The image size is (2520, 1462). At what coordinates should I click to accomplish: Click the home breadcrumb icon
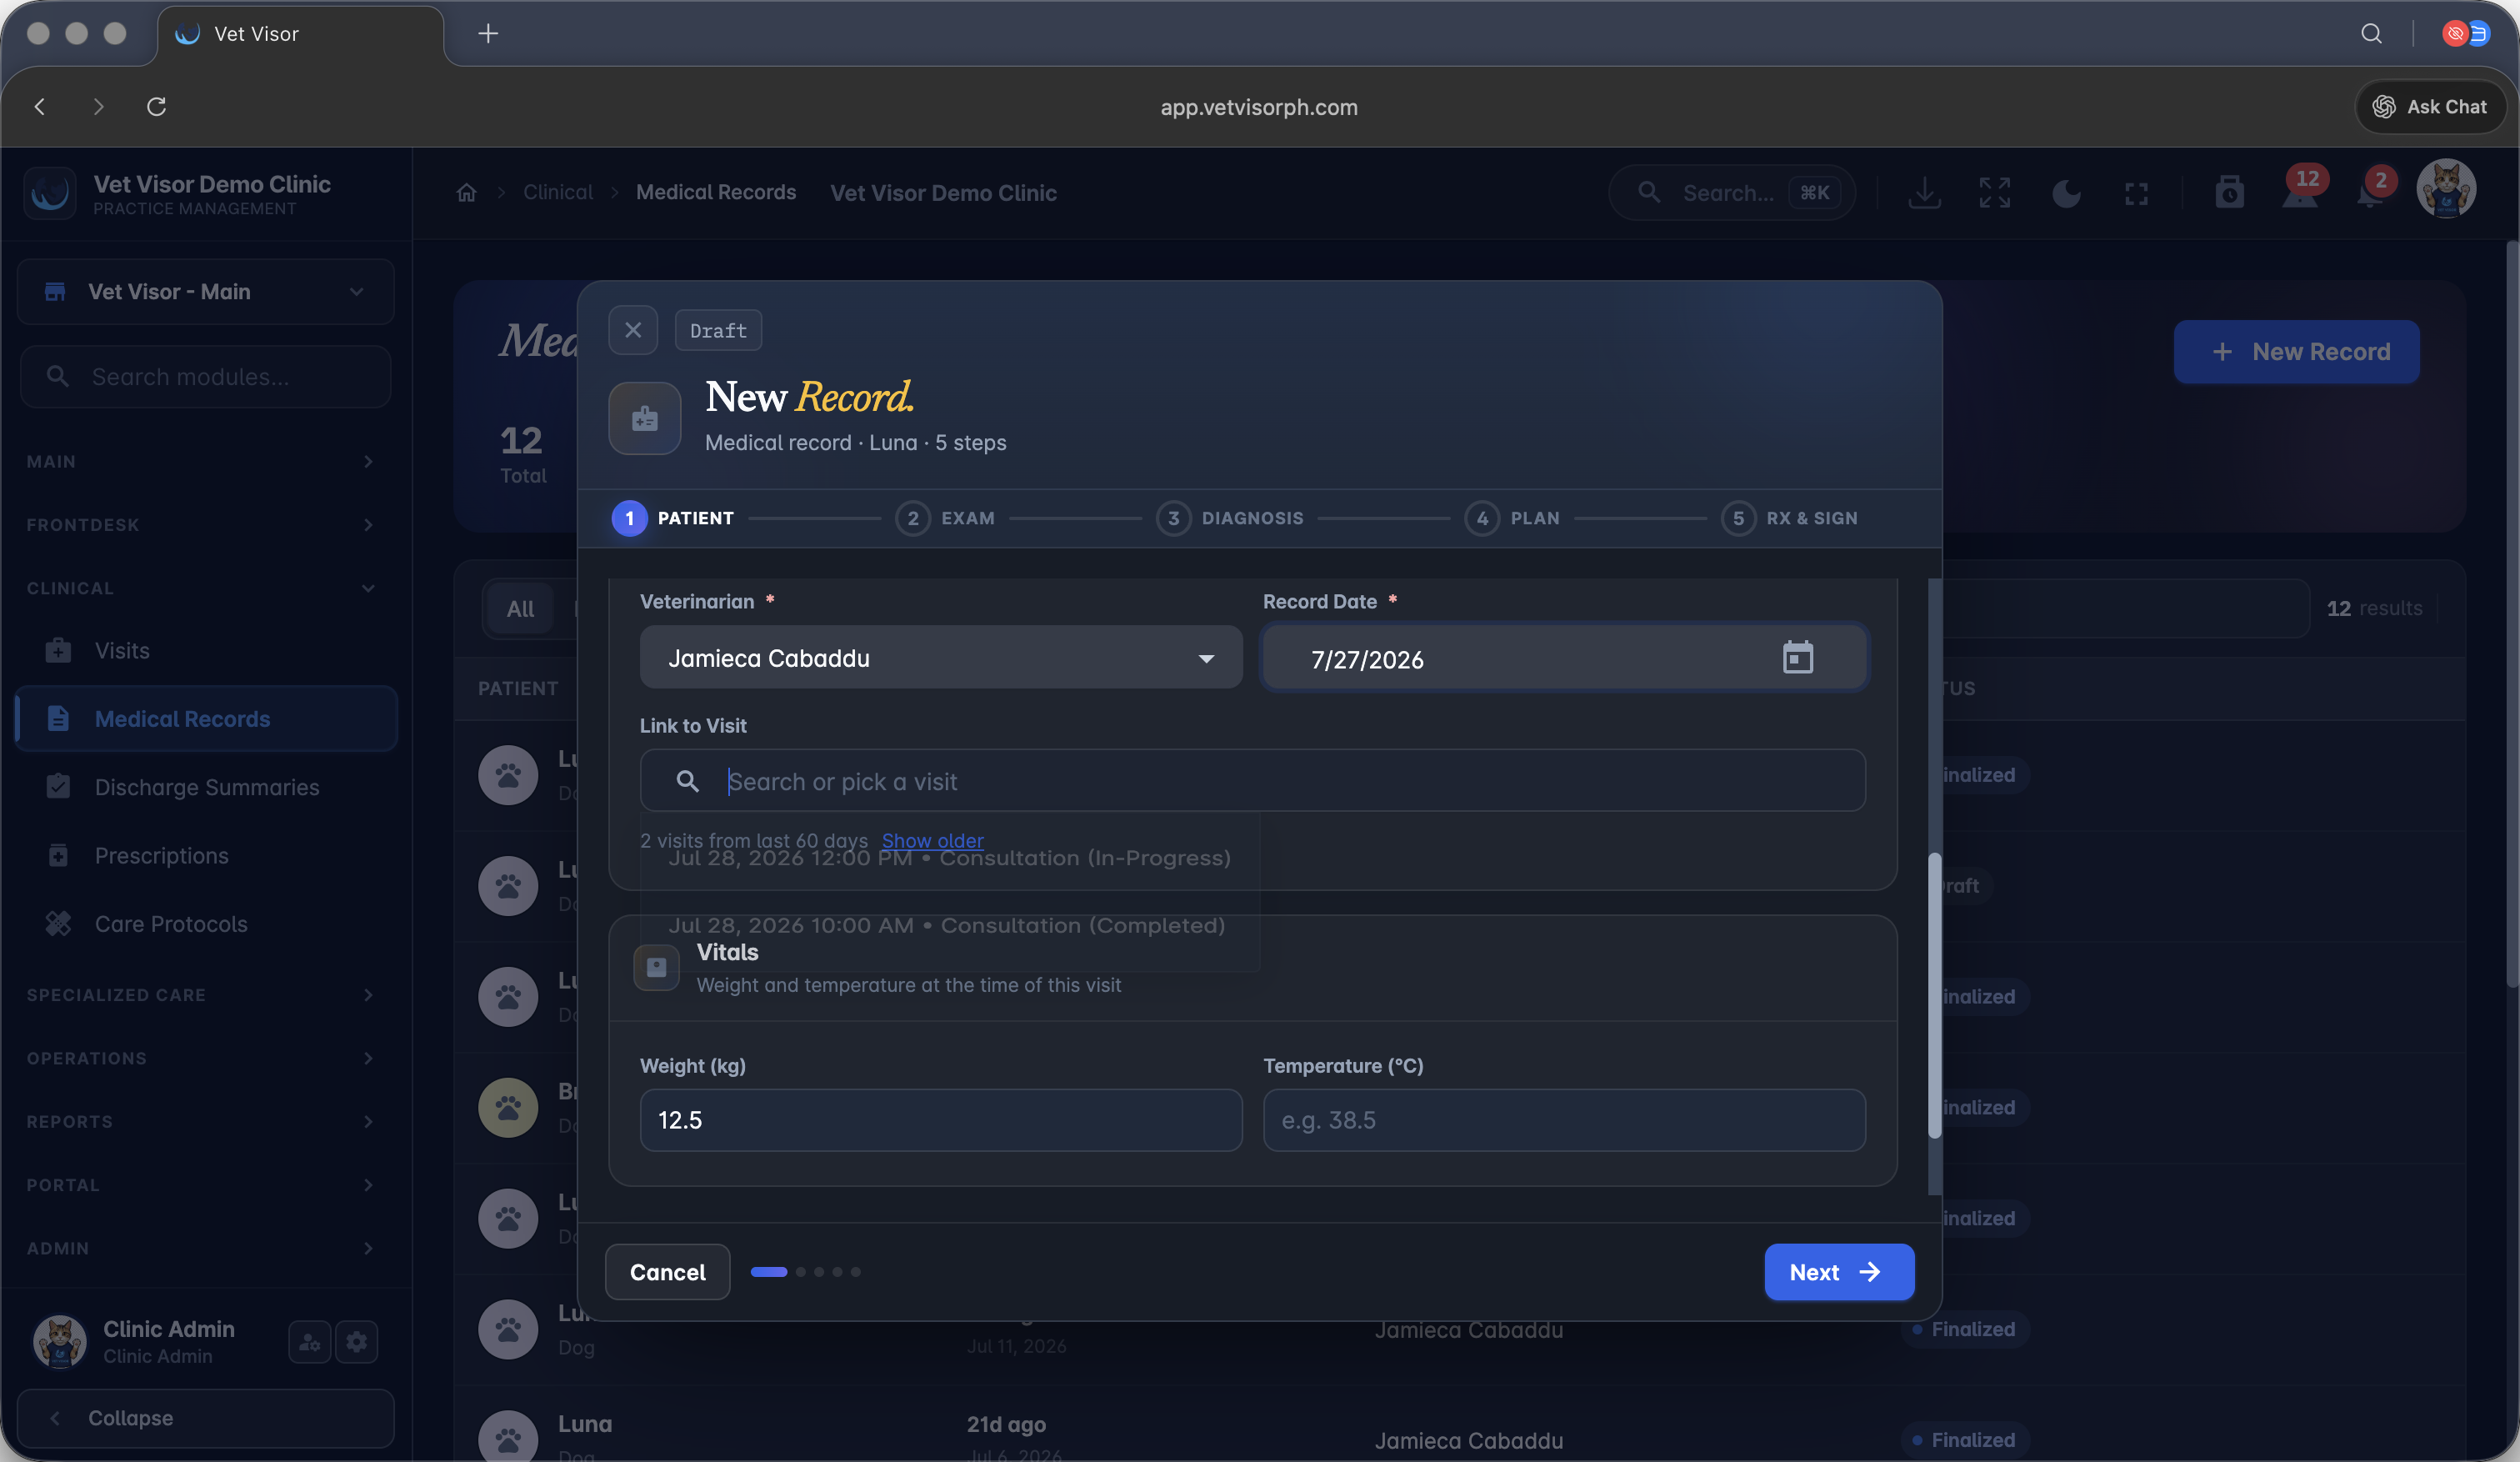(466, 192)
